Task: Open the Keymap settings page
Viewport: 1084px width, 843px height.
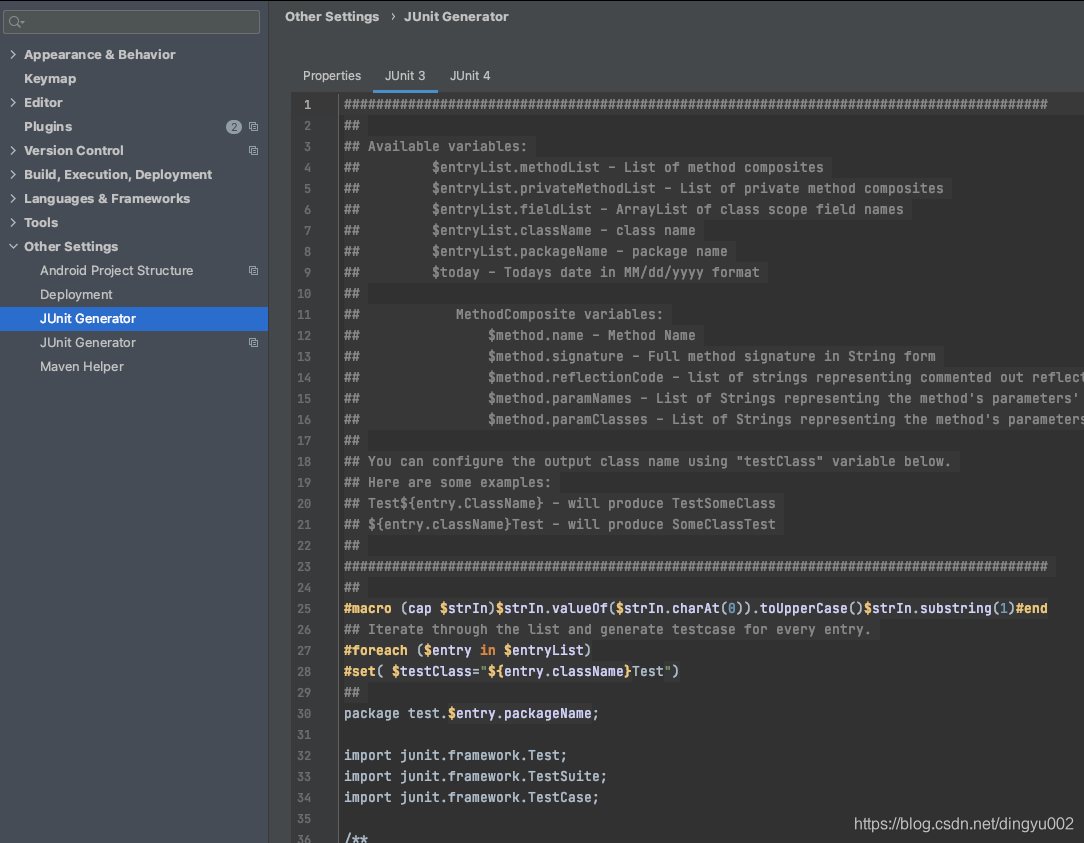Action: pos(50,78)
